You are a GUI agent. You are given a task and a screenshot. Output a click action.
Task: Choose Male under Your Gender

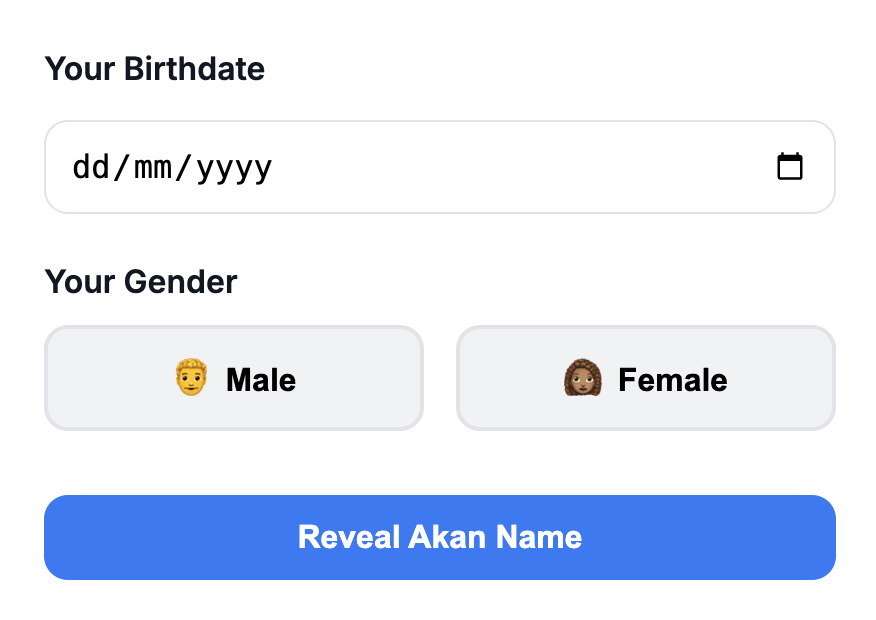[x=234, y=378]
